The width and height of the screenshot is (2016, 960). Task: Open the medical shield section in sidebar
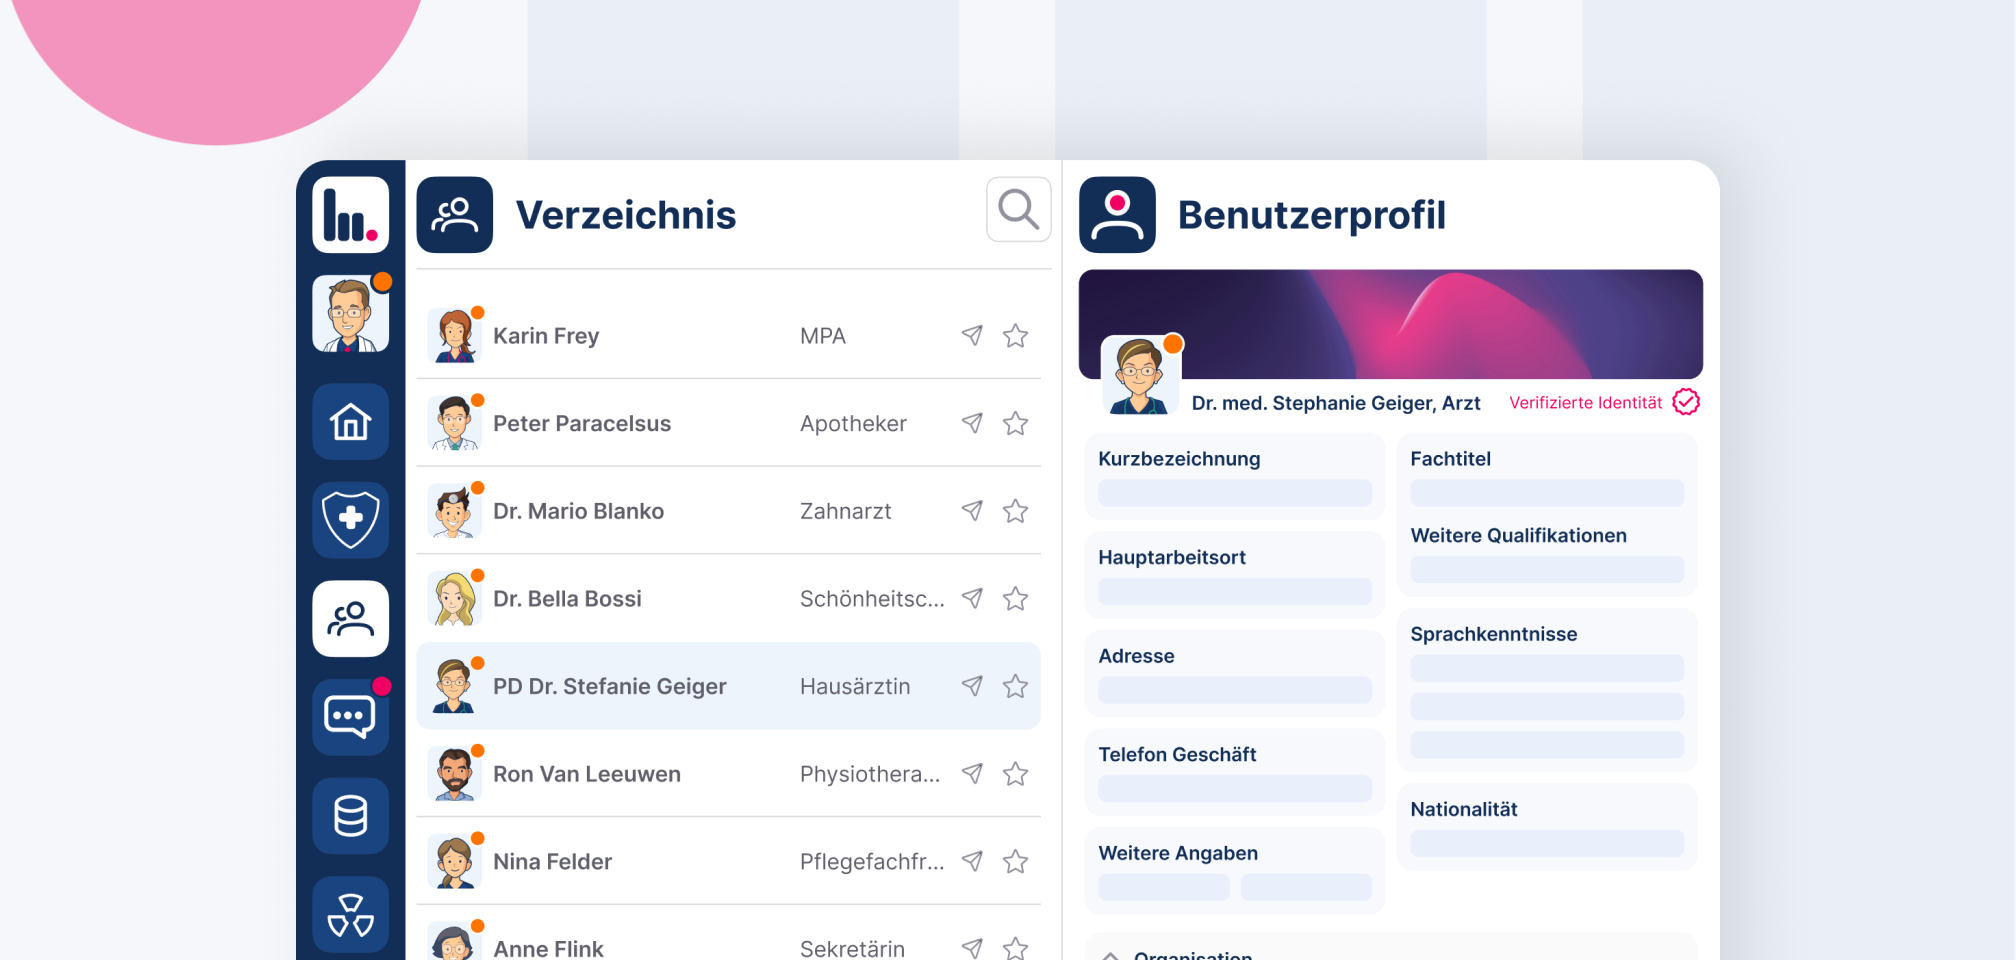350,520
